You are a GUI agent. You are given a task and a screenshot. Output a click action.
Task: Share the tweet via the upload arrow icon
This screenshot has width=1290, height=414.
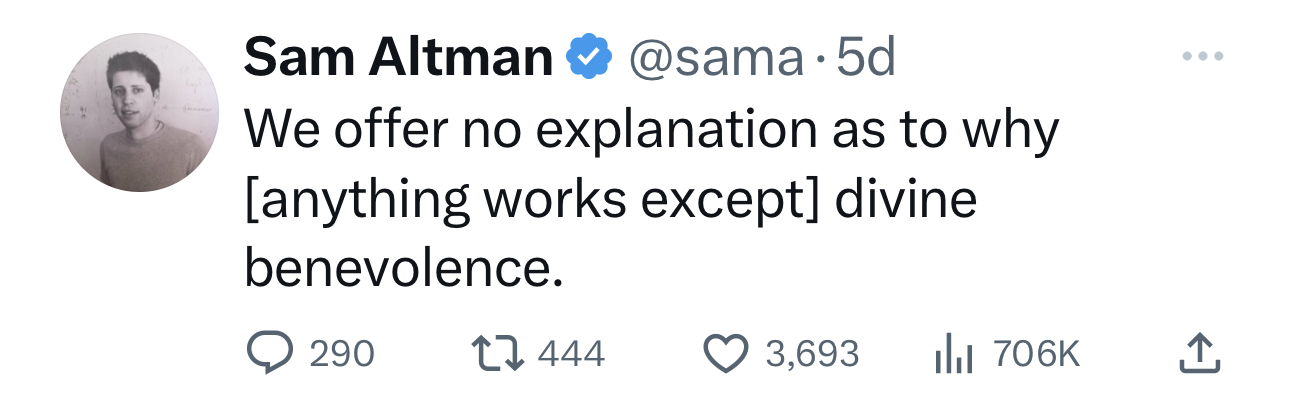(1199, 353)
